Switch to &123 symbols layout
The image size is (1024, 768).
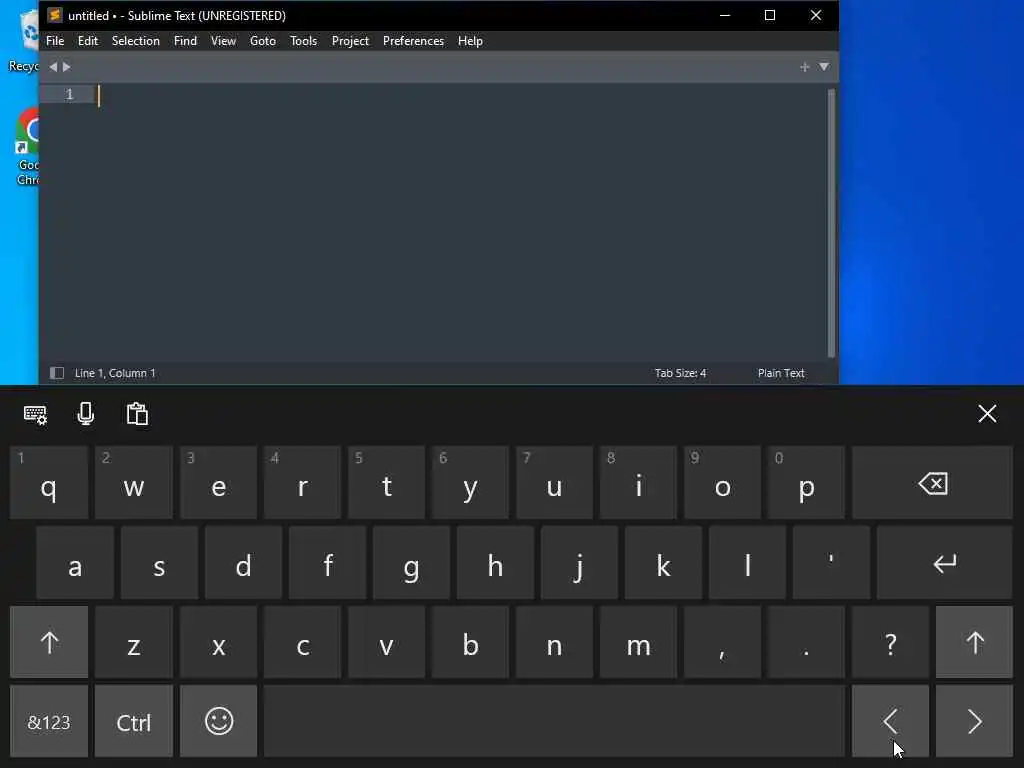(x=49, y=721)
